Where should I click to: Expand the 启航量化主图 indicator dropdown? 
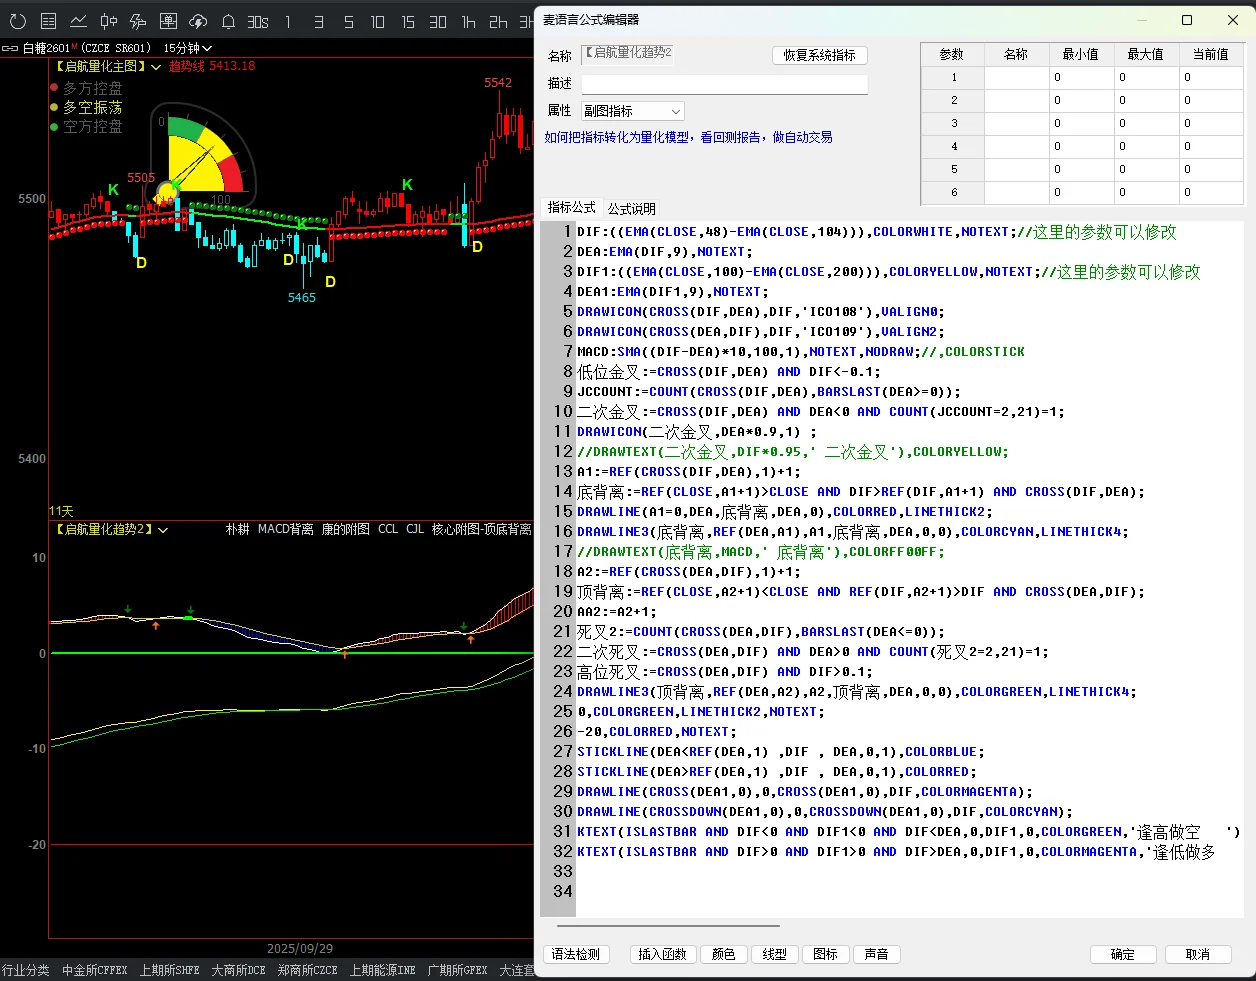[x=156, y=67]
